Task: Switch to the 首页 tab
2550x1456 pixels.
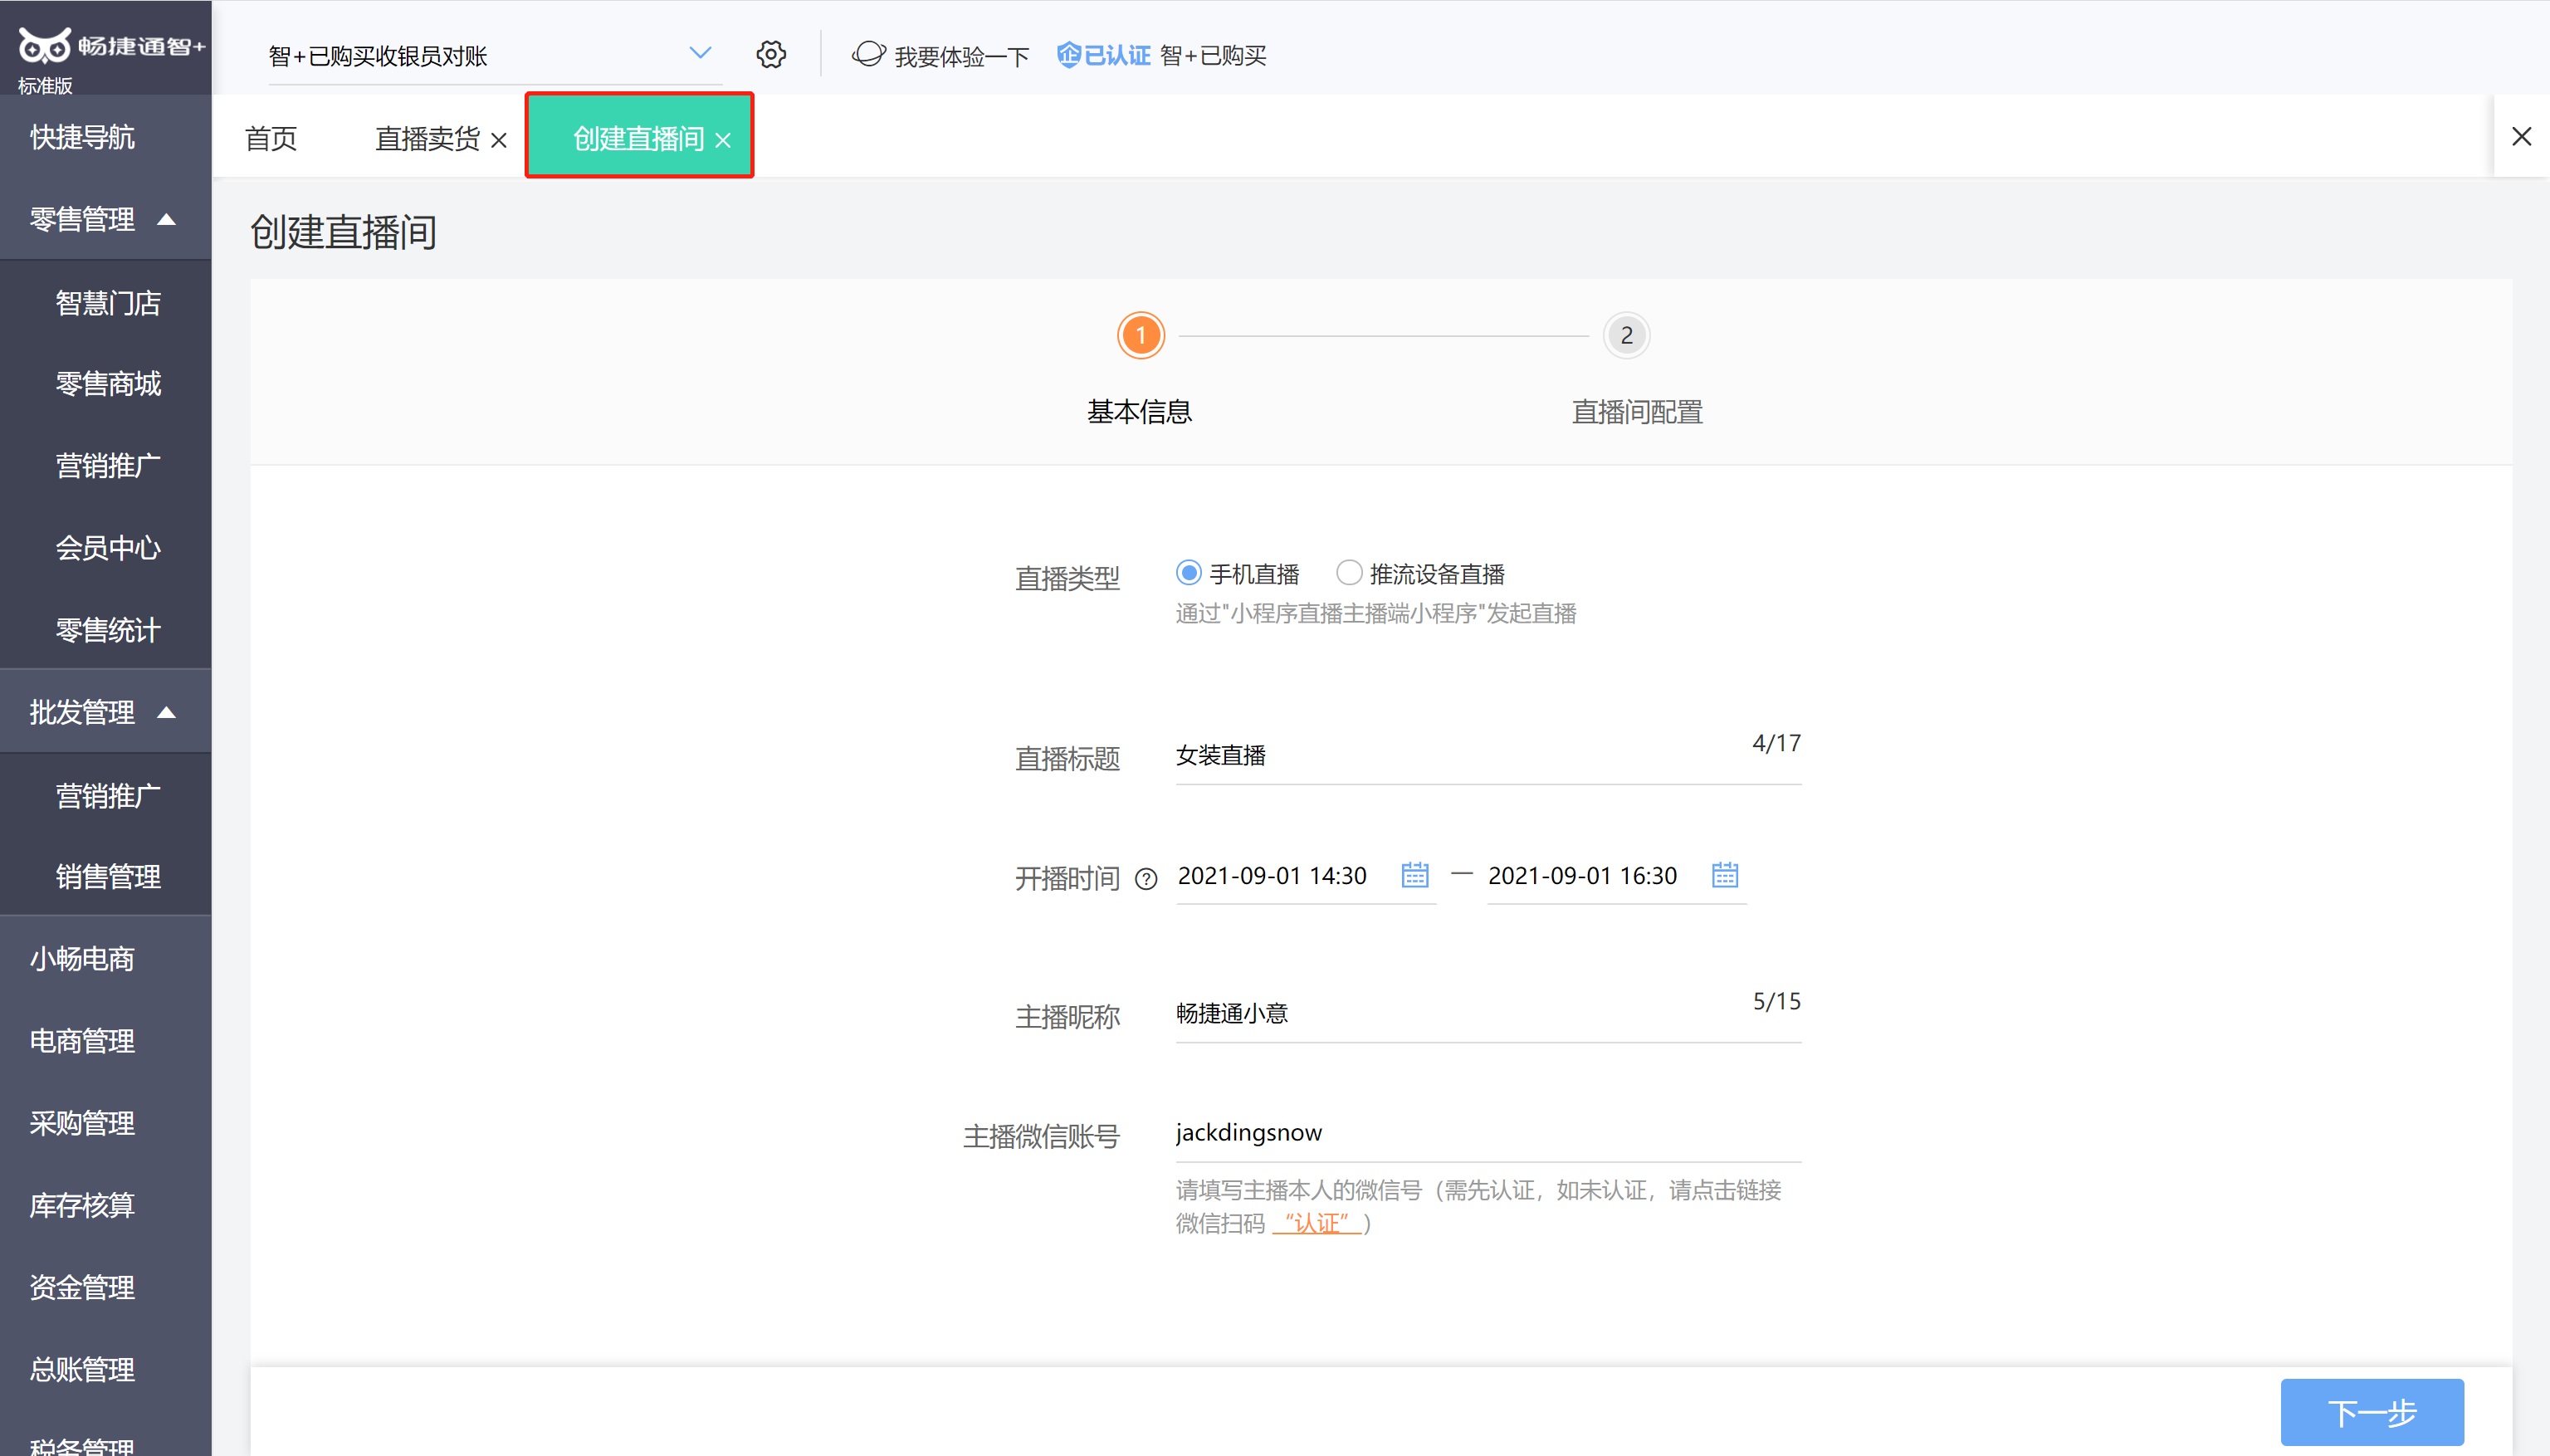Action: (x=271, y=138)
